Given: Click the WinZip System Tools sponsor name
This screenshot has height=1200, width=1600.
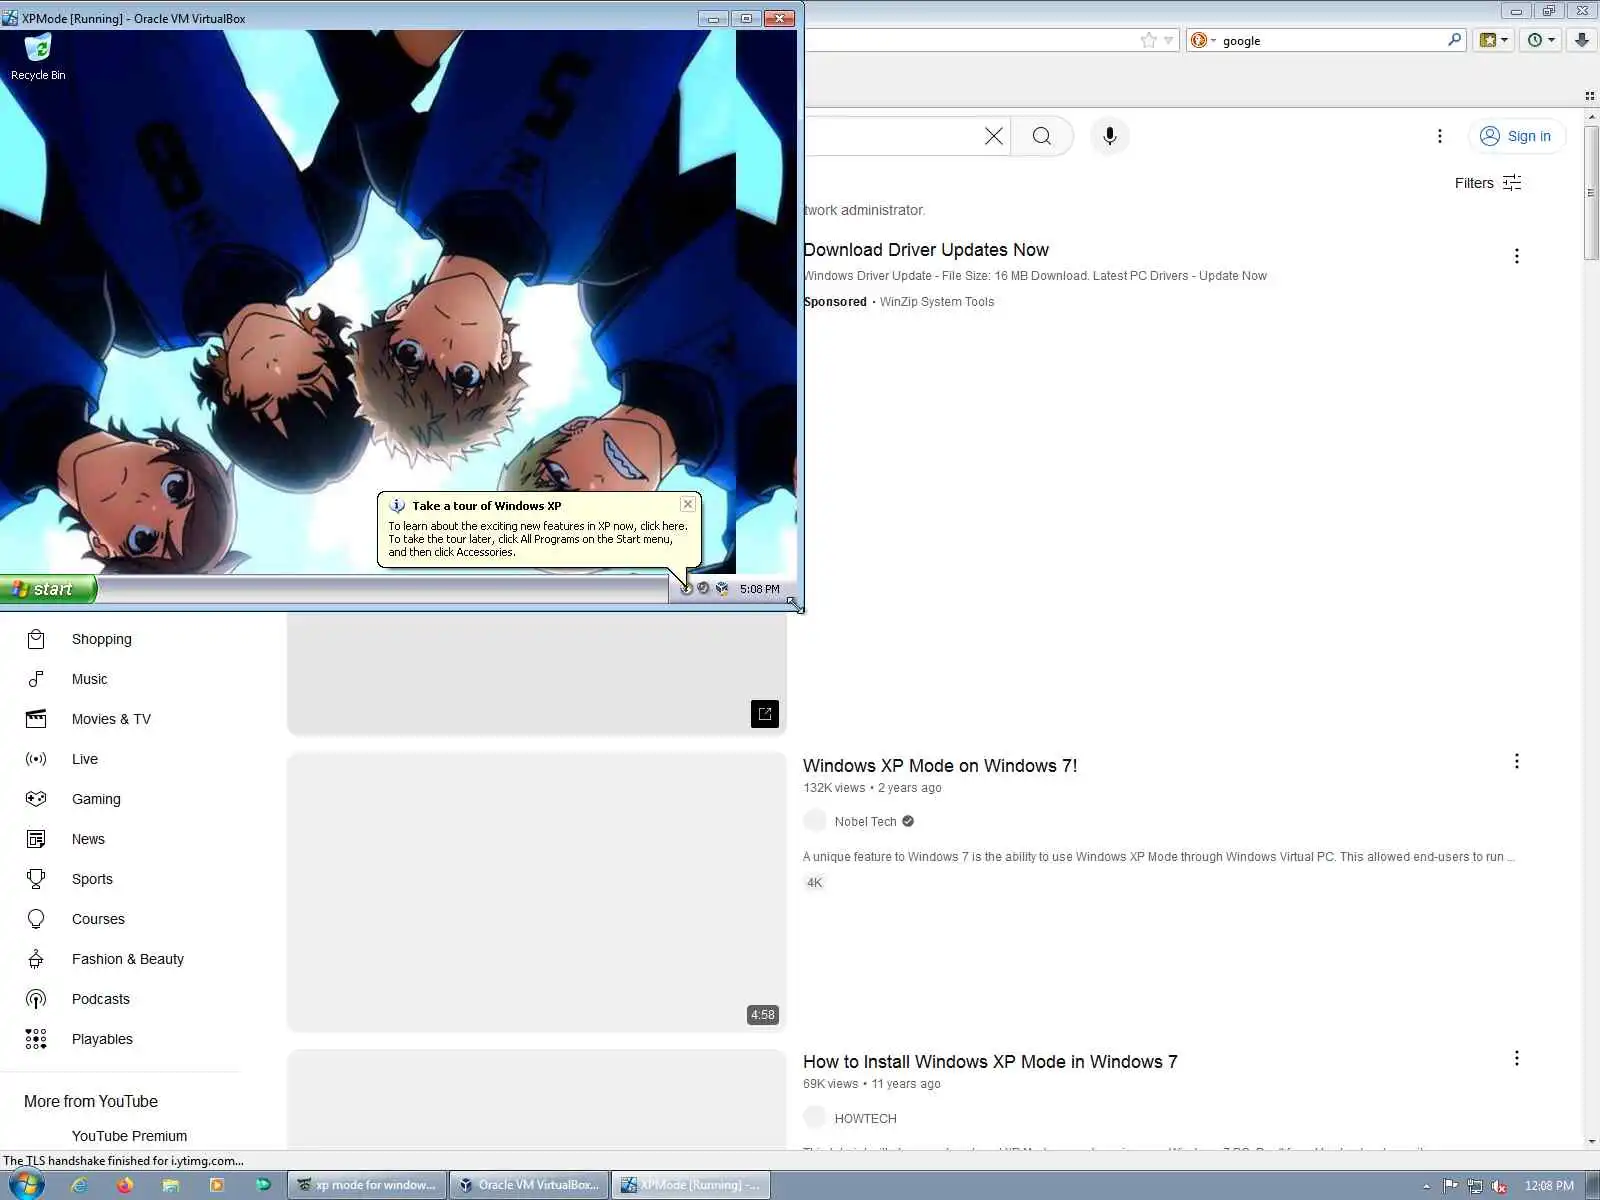Looking at the screenshot, I should coord(937,302).
